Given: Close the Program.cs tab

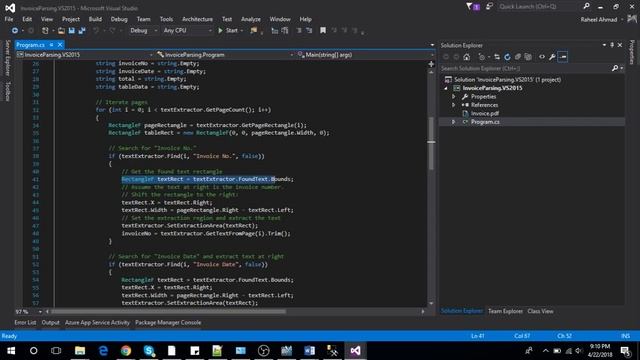Looking at the screenshot, I should pyautogui.click(x=60, y=44).
